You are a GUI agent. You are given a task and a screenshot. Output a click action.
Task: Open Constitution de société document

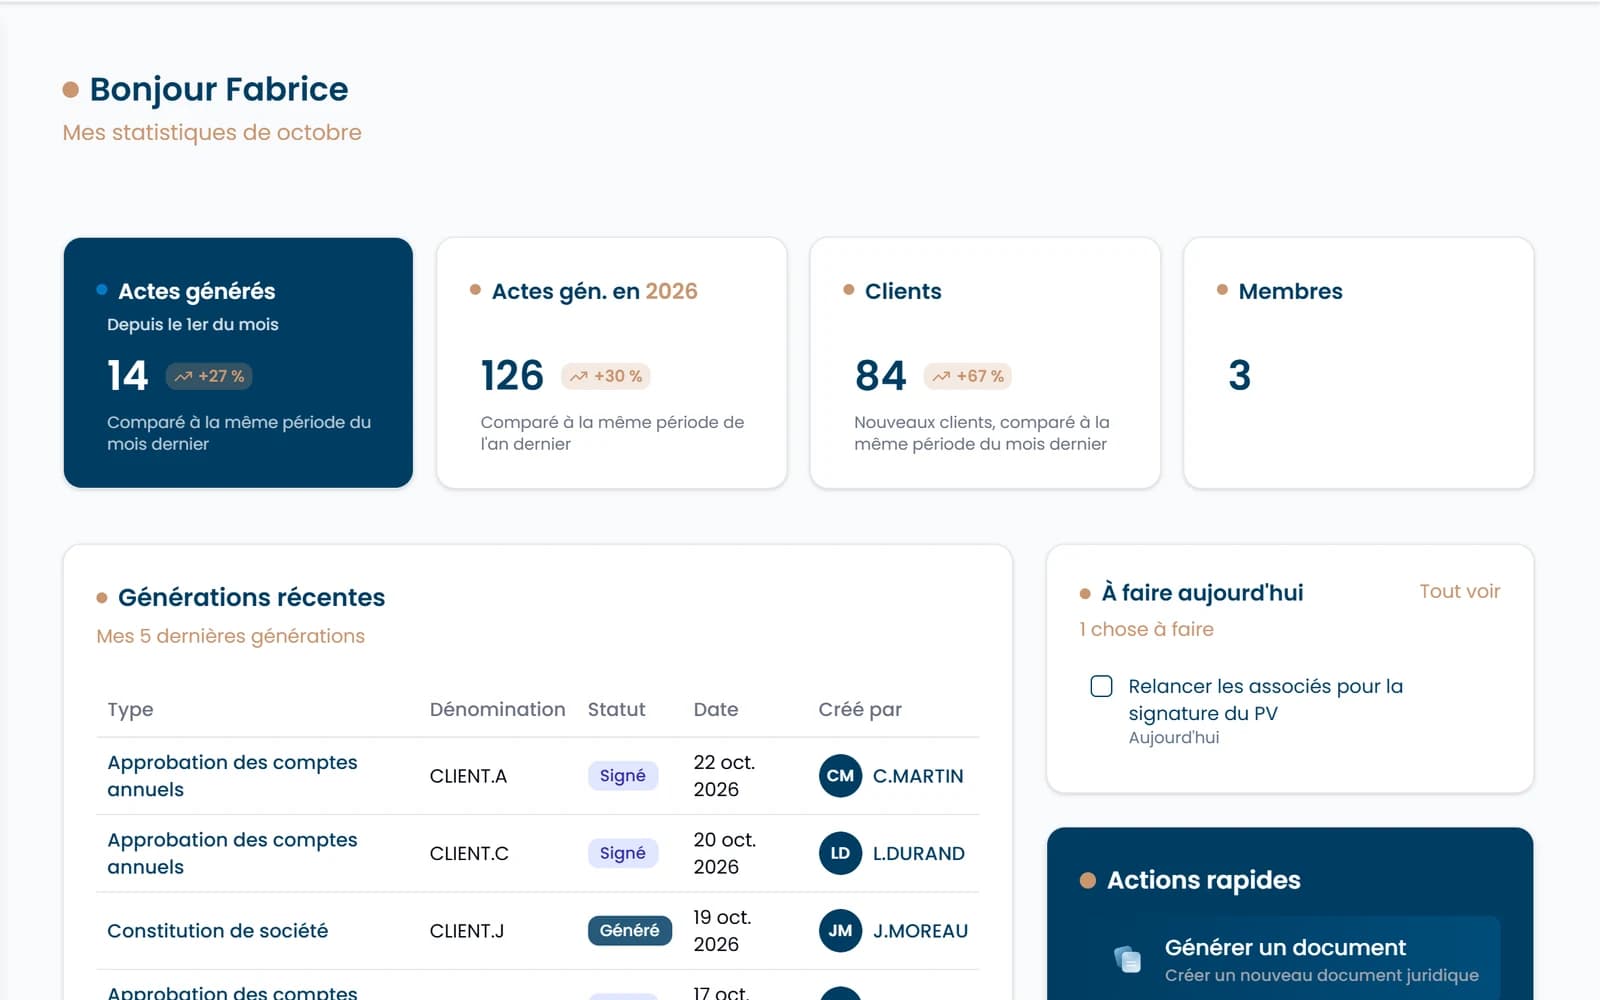217,931
